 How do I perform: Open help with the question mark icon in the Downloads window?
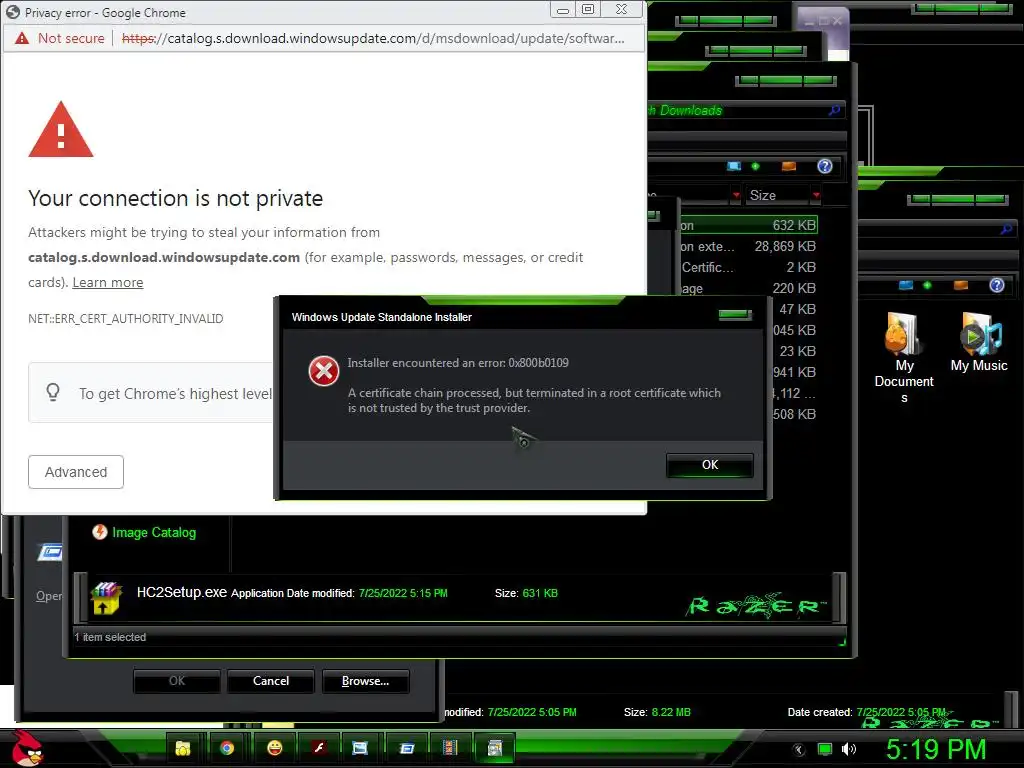point(825,166)
